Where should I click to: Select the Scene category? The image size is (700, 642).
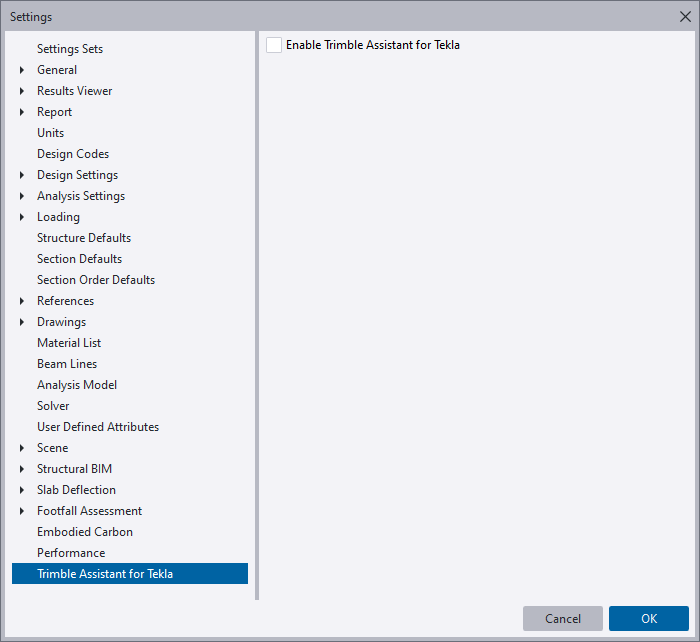tap(53, 448)
